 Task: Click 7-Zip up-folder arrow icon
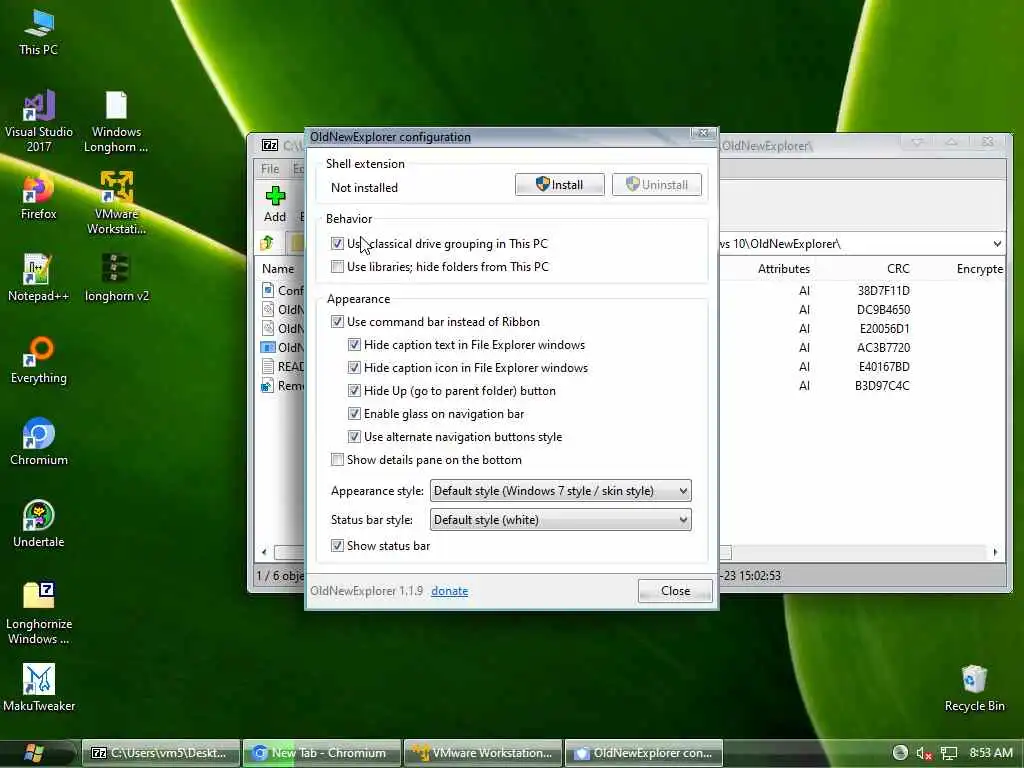point(266,243)
